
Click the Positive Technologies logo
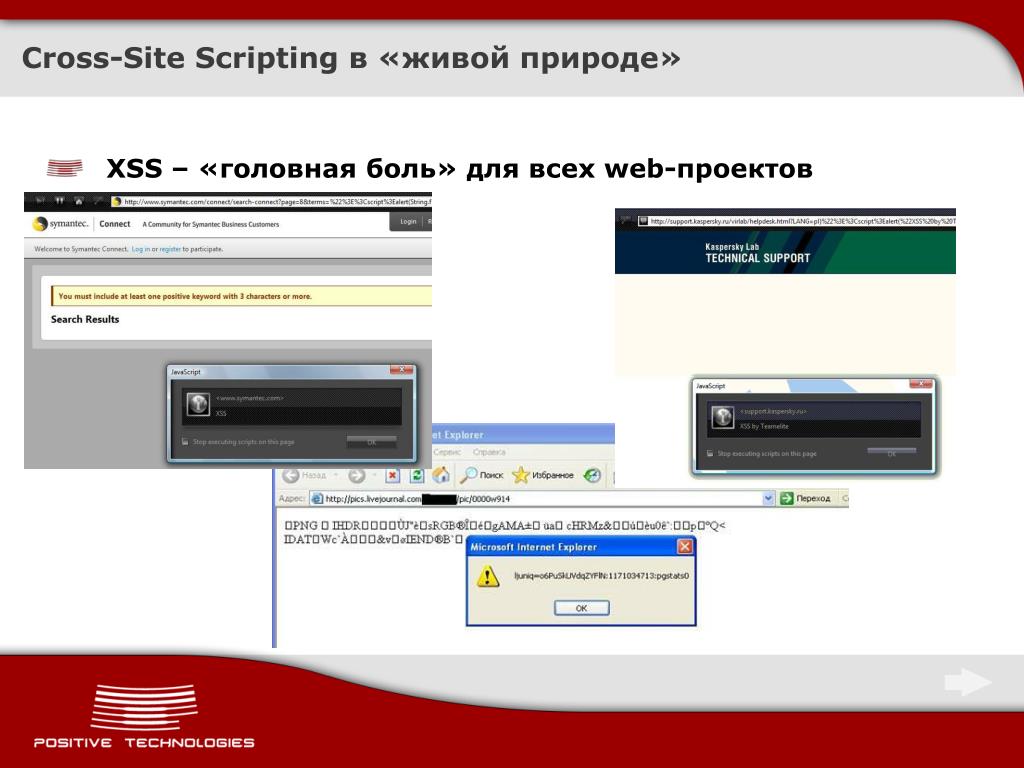point(144,716)
